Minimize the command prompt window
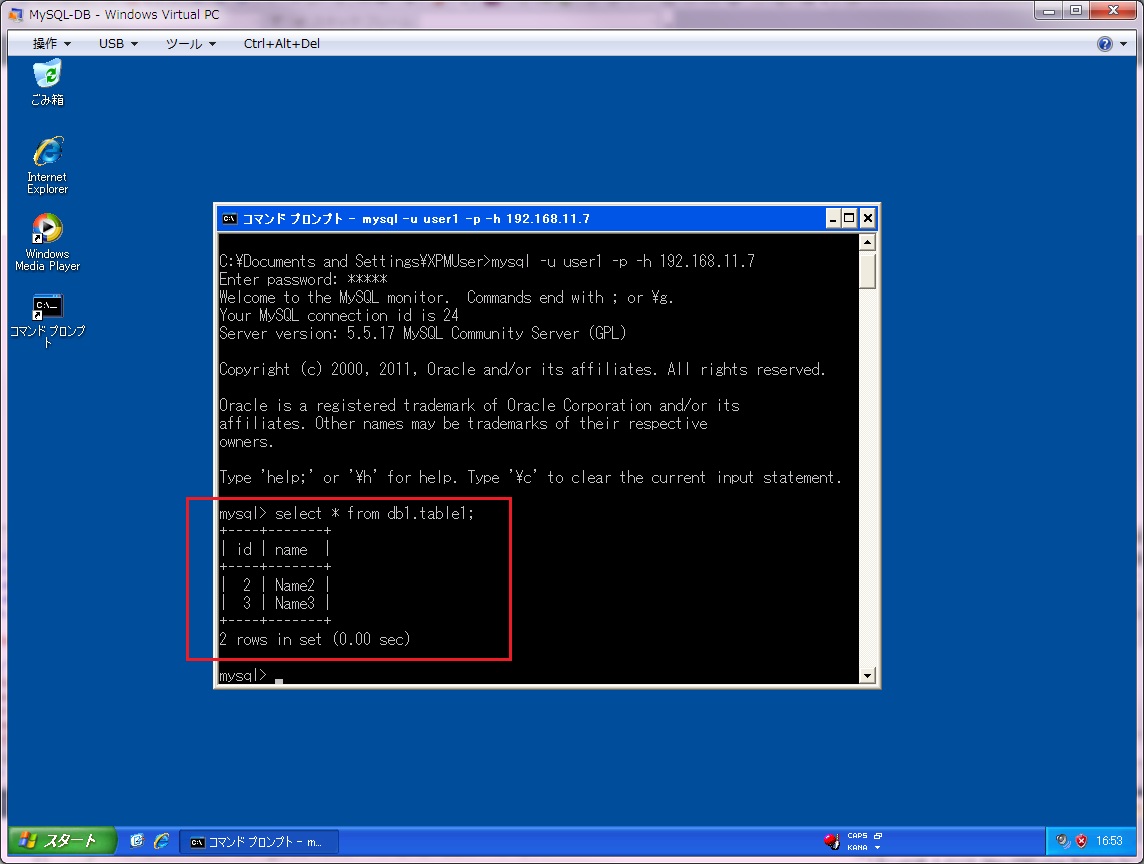This screenshot has height=864, width=1144. 832,218
